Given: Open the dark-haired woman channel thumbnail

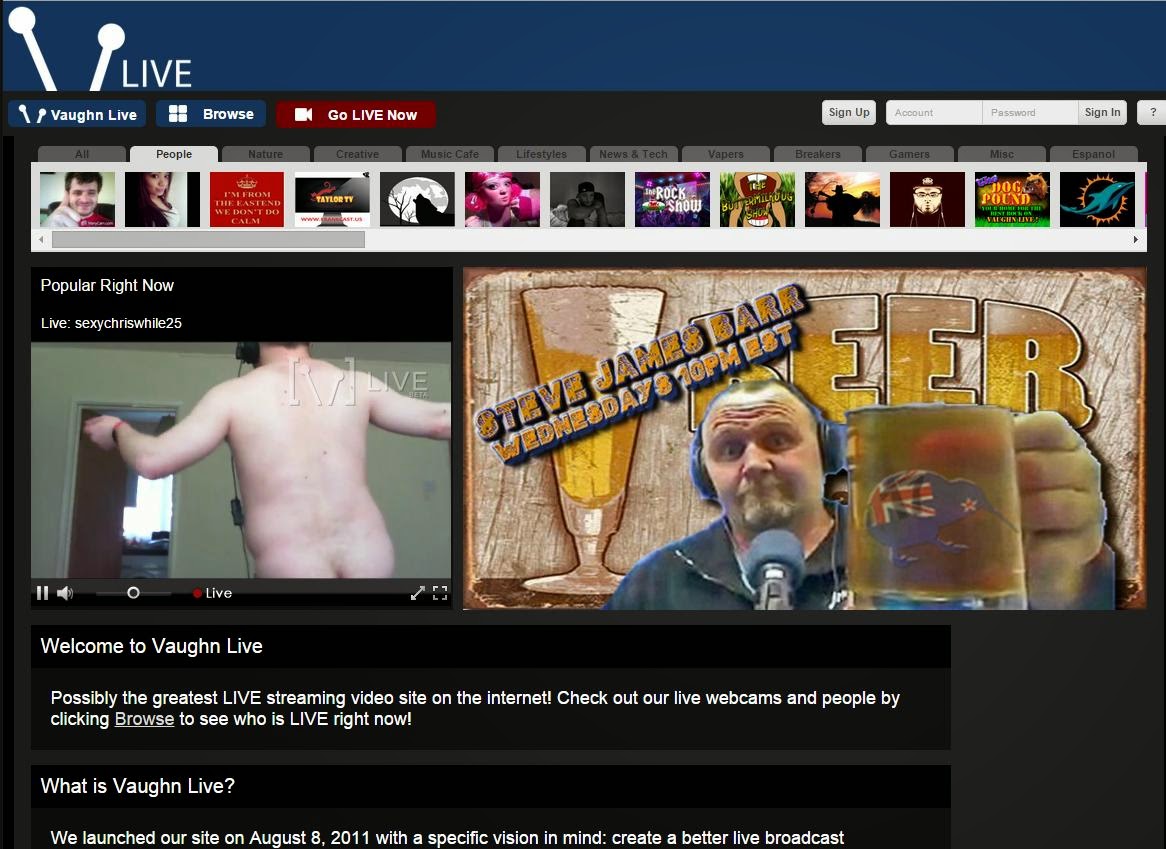Looking at the screenshot, I should [162, 199].
